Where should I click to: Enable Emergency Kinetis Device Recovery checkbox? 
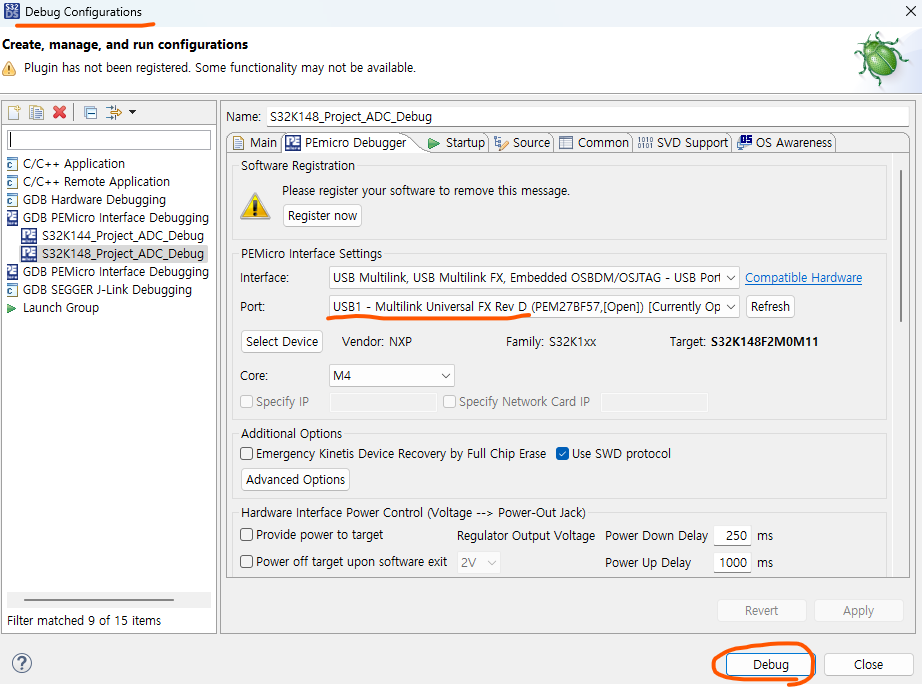247,453
